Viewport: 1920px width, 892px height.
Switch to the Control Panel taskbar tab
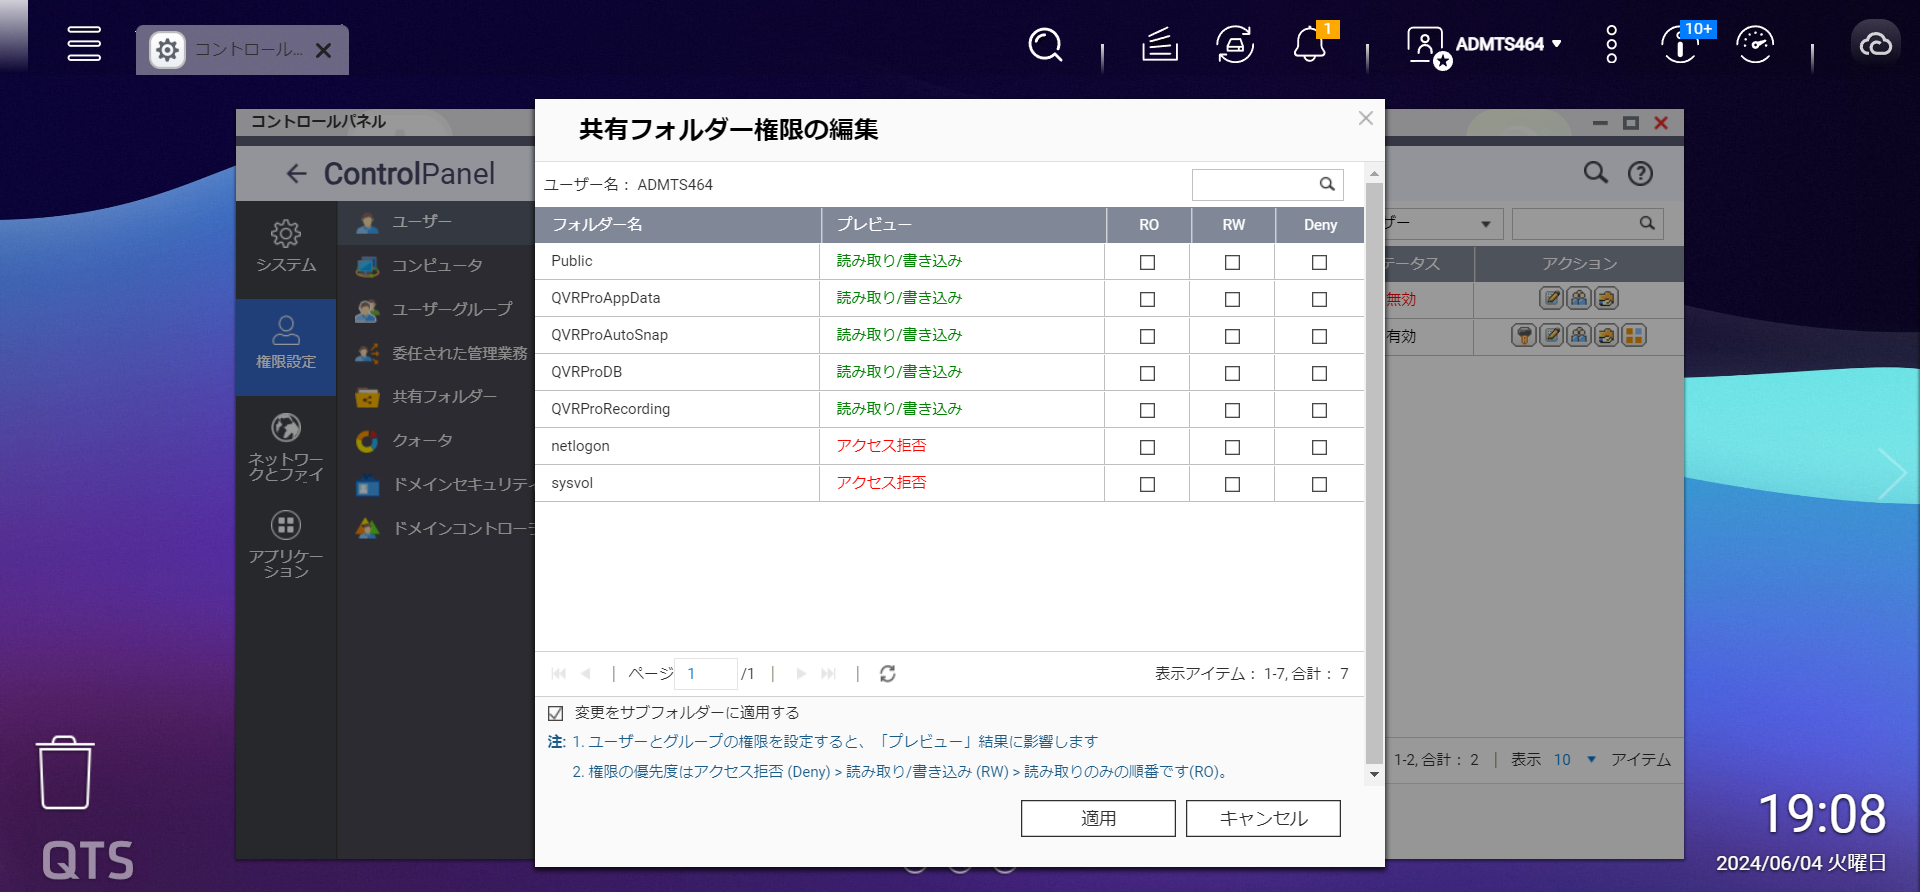[x=242, y=49]
